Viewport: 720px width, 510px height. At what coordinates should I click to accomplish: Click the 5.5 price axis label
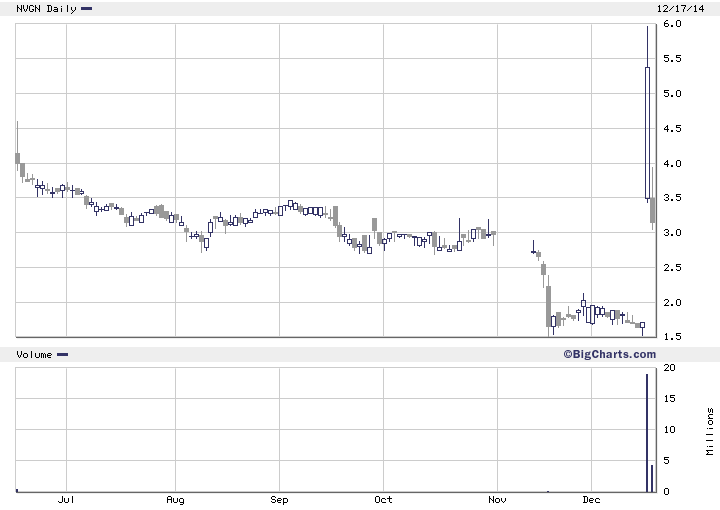click(x=672, y=59)
